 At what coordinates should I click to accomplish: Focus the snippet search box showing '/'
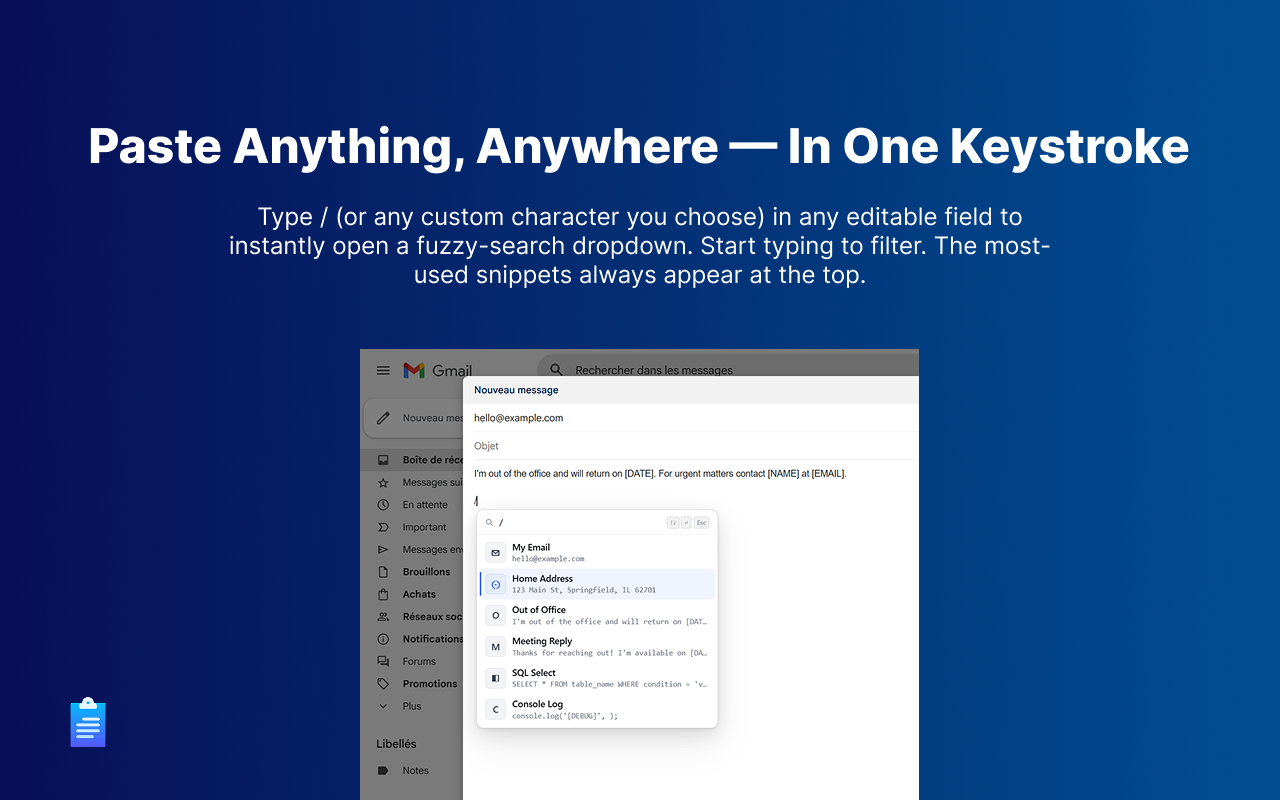pyautogui.click(x=580, y=522)
